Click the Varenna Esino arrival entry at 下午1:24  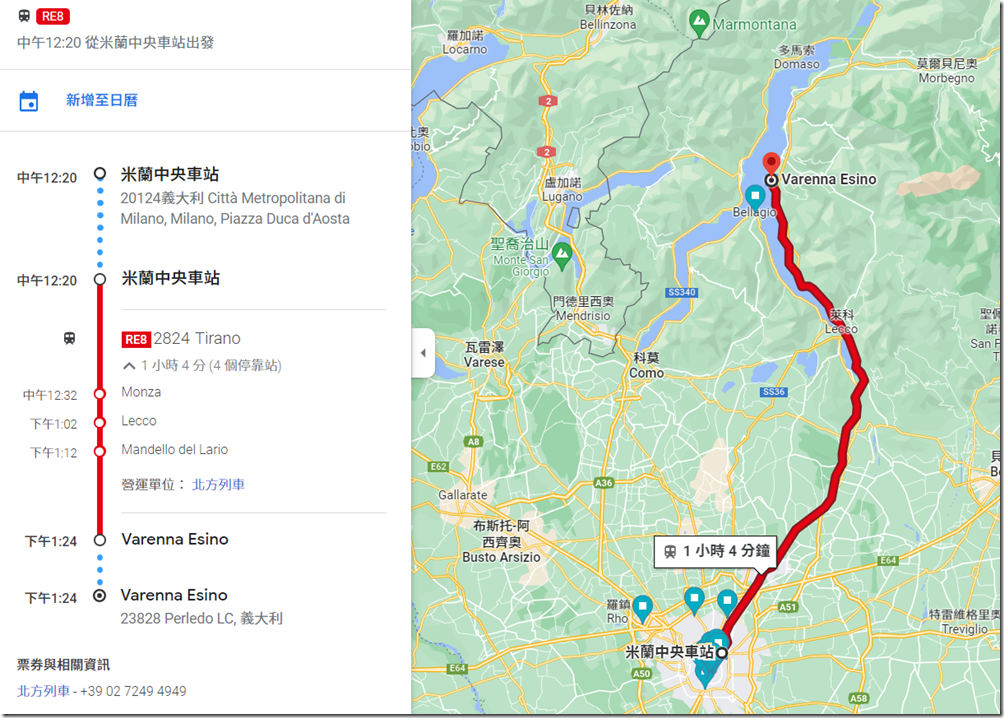175,539
